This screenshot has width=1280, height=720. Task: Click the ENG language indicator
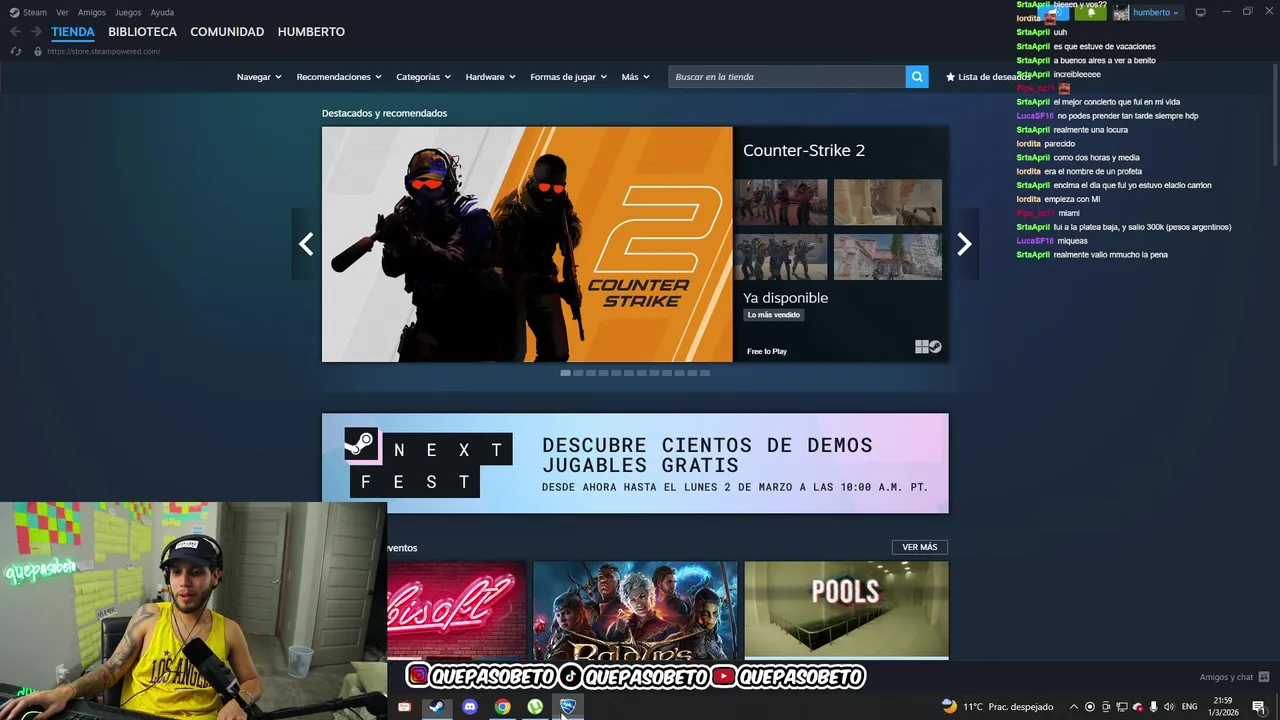pos(1190,707)
